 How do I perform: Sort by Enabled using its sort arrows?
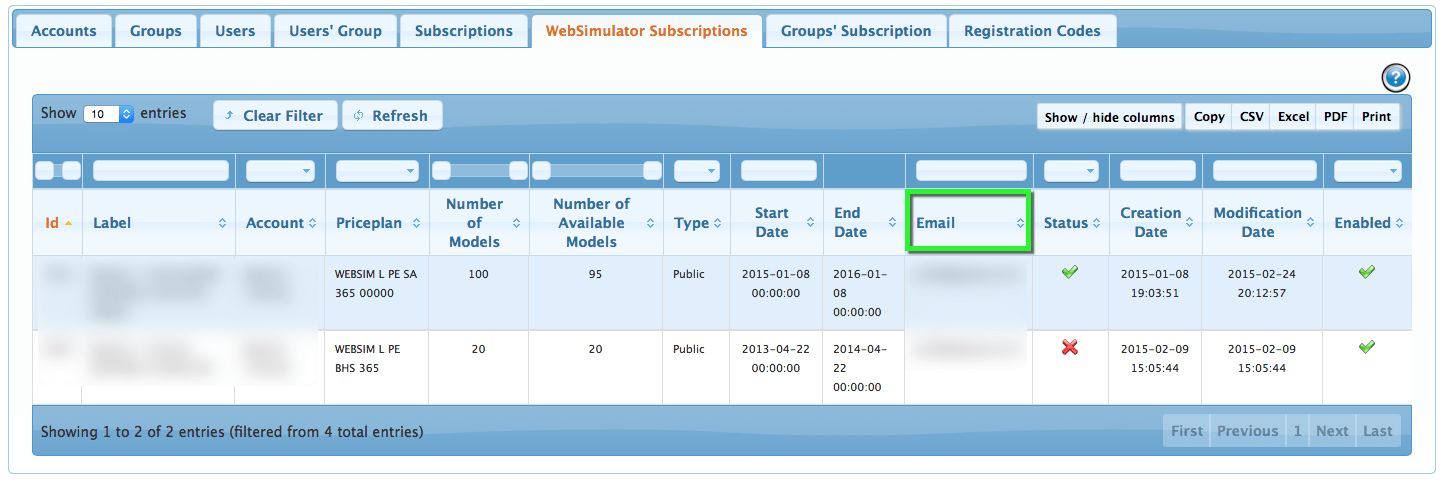[x=1399, y=223]
